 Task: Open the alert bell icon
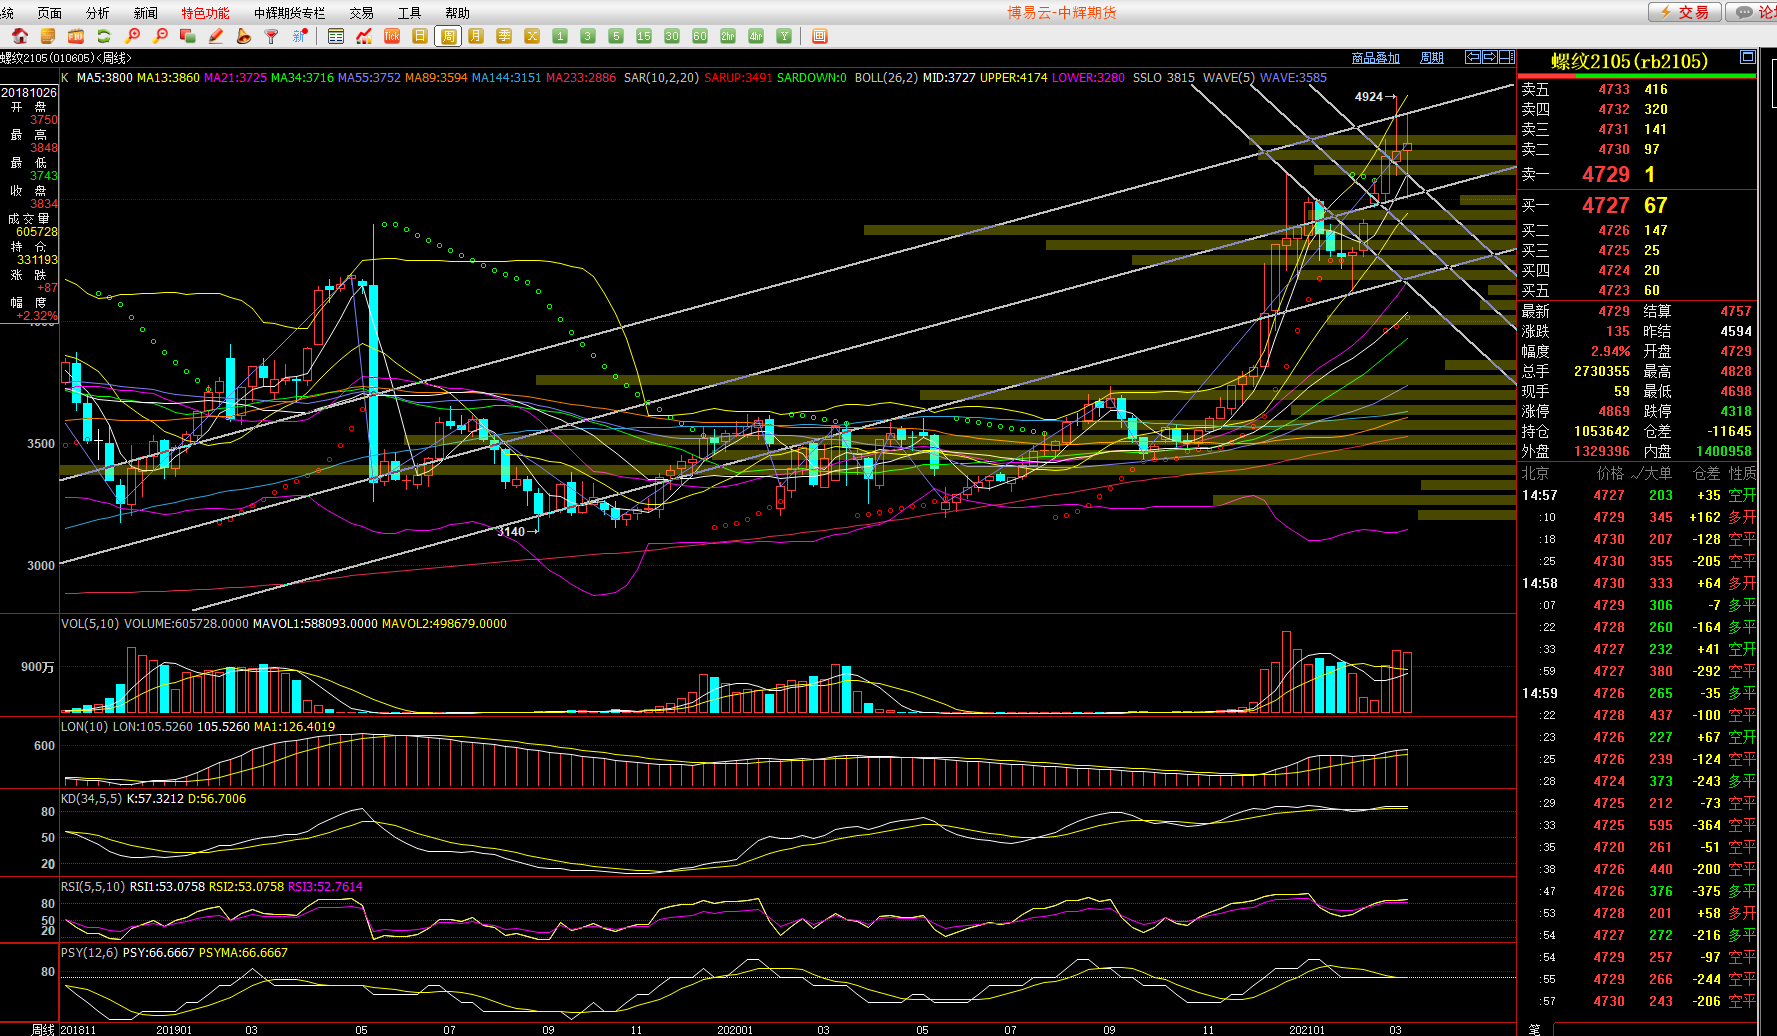point(243,36)
